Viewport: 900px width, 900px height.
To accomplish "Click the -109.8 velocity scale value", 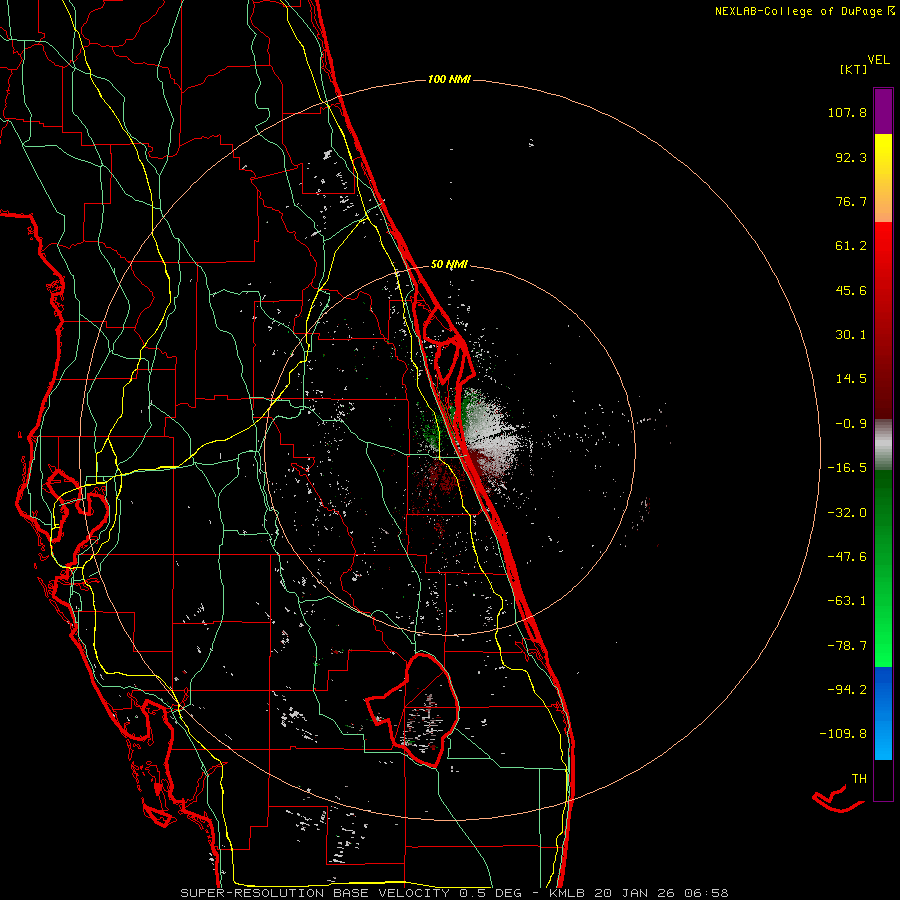I will pyautogui.click(x=843, y=734).
